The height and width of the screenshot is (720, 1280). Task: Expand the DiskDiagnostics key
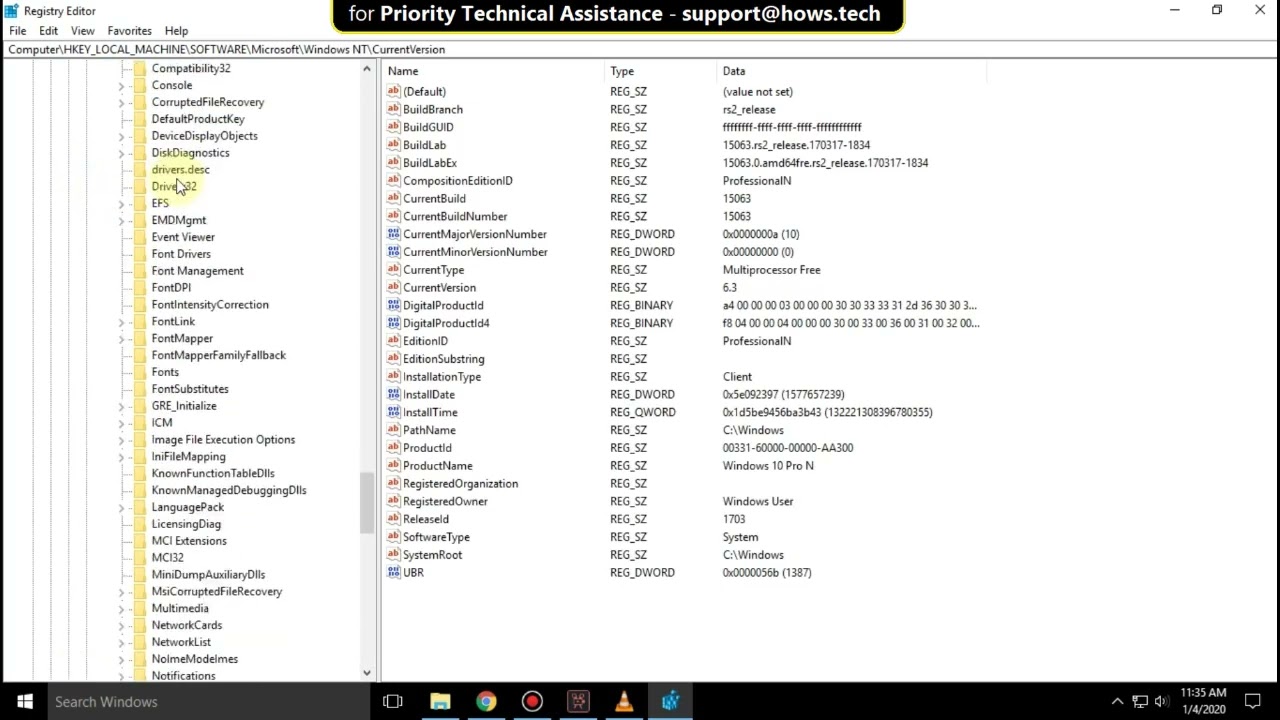122,153
